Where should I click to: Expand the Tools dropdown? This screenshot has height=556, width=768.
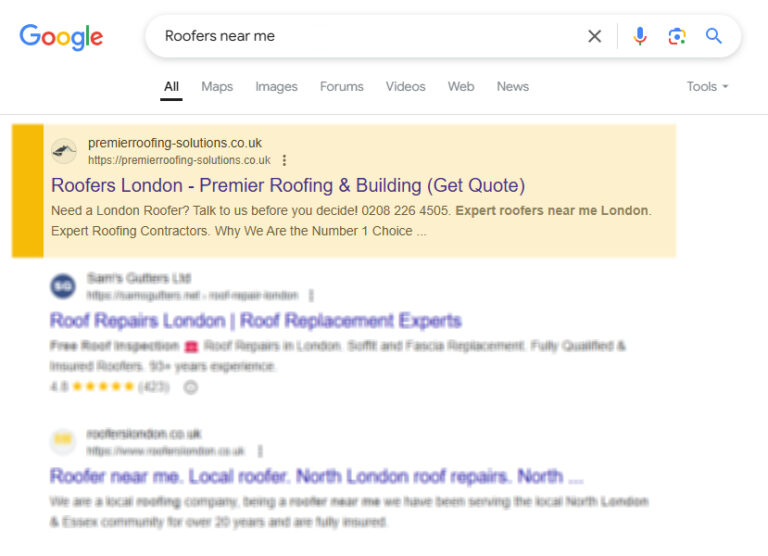click(707, 87)
